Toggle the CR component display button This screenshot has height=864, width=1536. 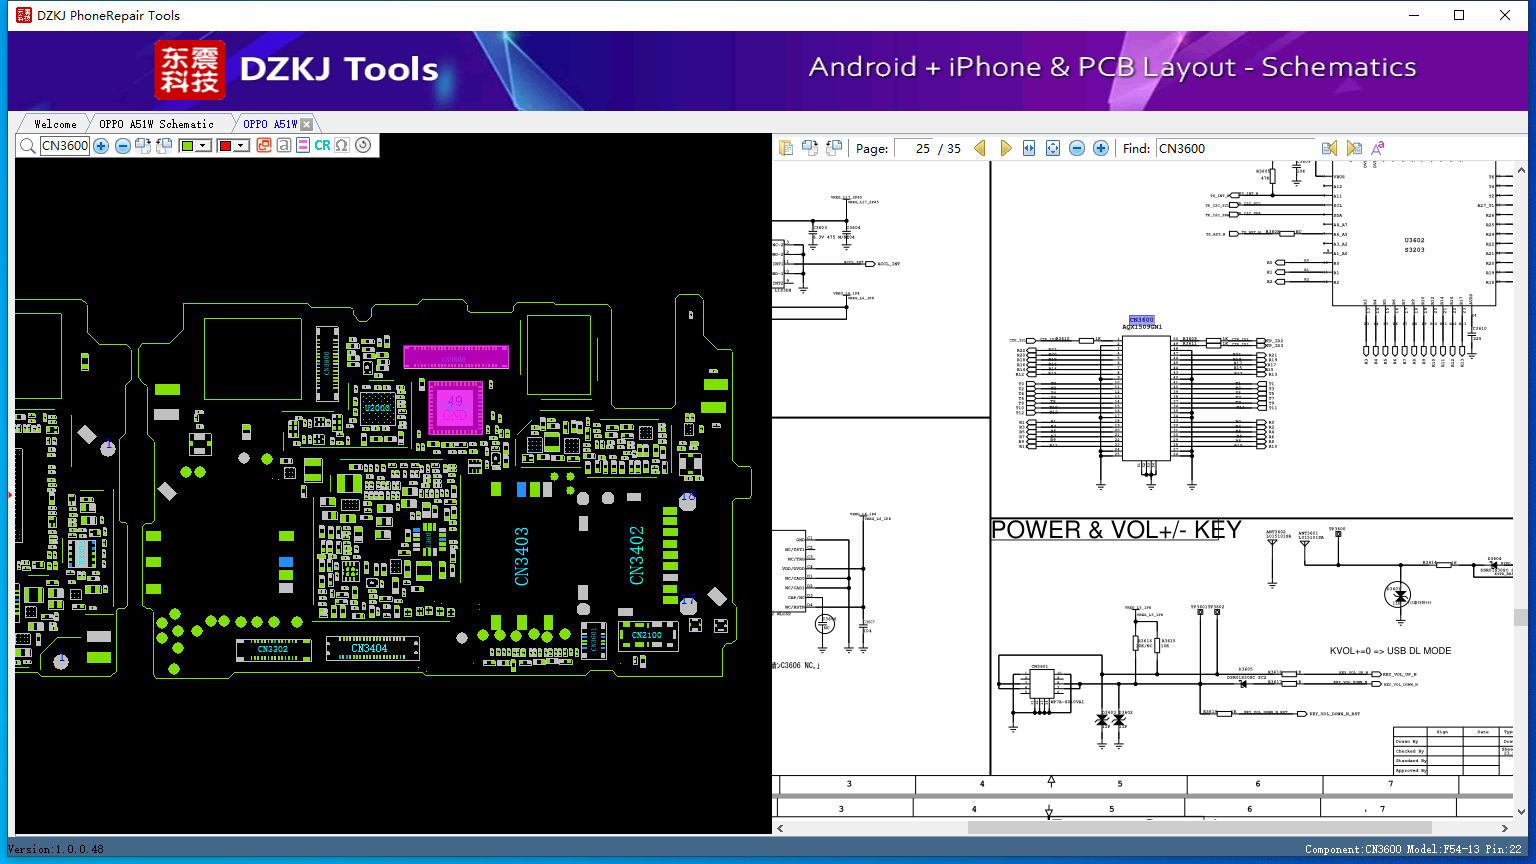pos(322,146)
